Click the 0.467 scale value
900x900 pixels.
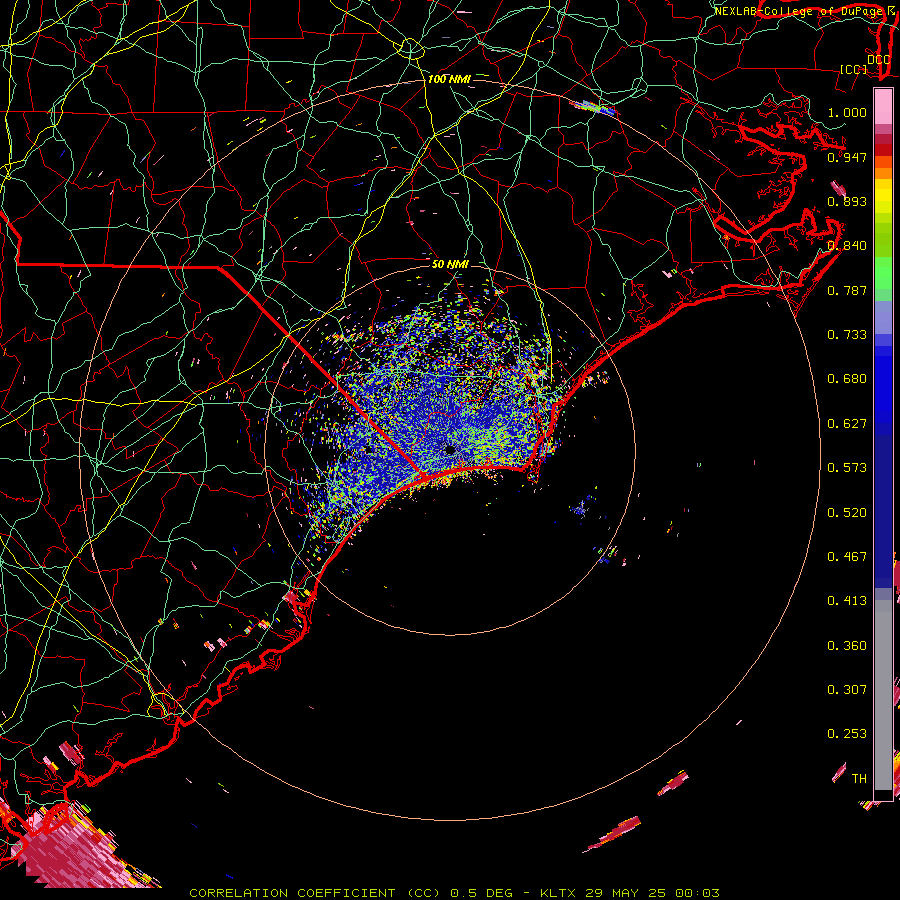[x=847, y=557]
